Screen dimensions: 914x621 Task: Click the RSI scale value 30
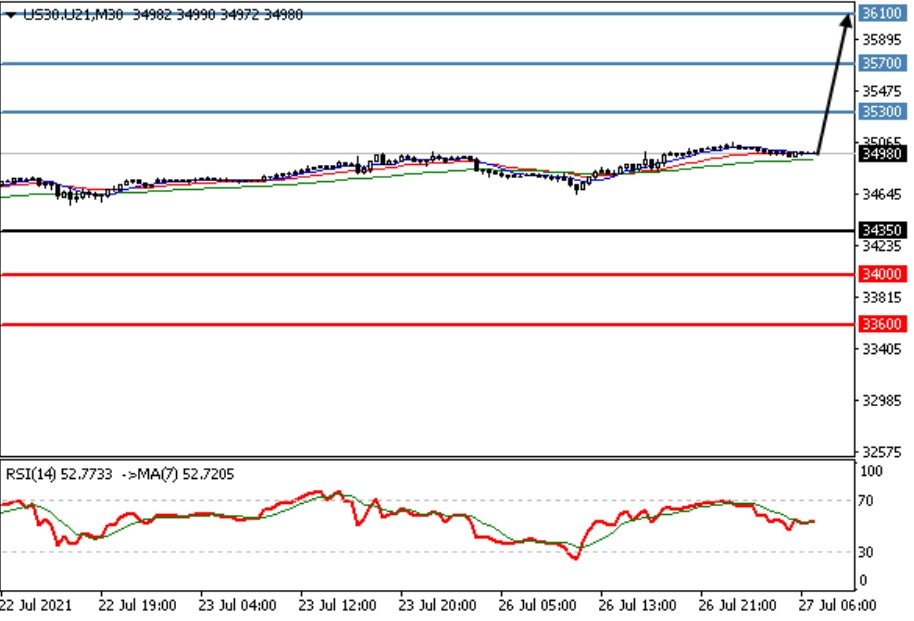pyautogui.click(x=866, y=552)
